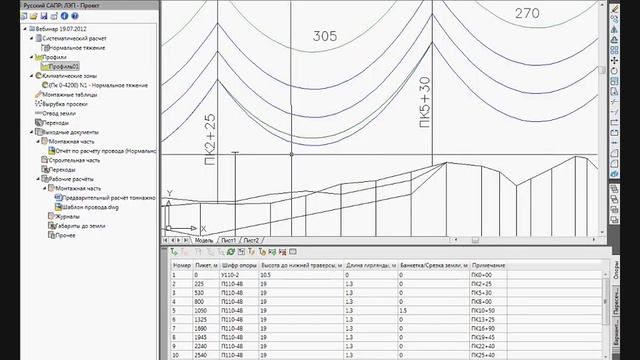Select the Array tool in right toolbar
640x360 pixels.
pos(614,50)
